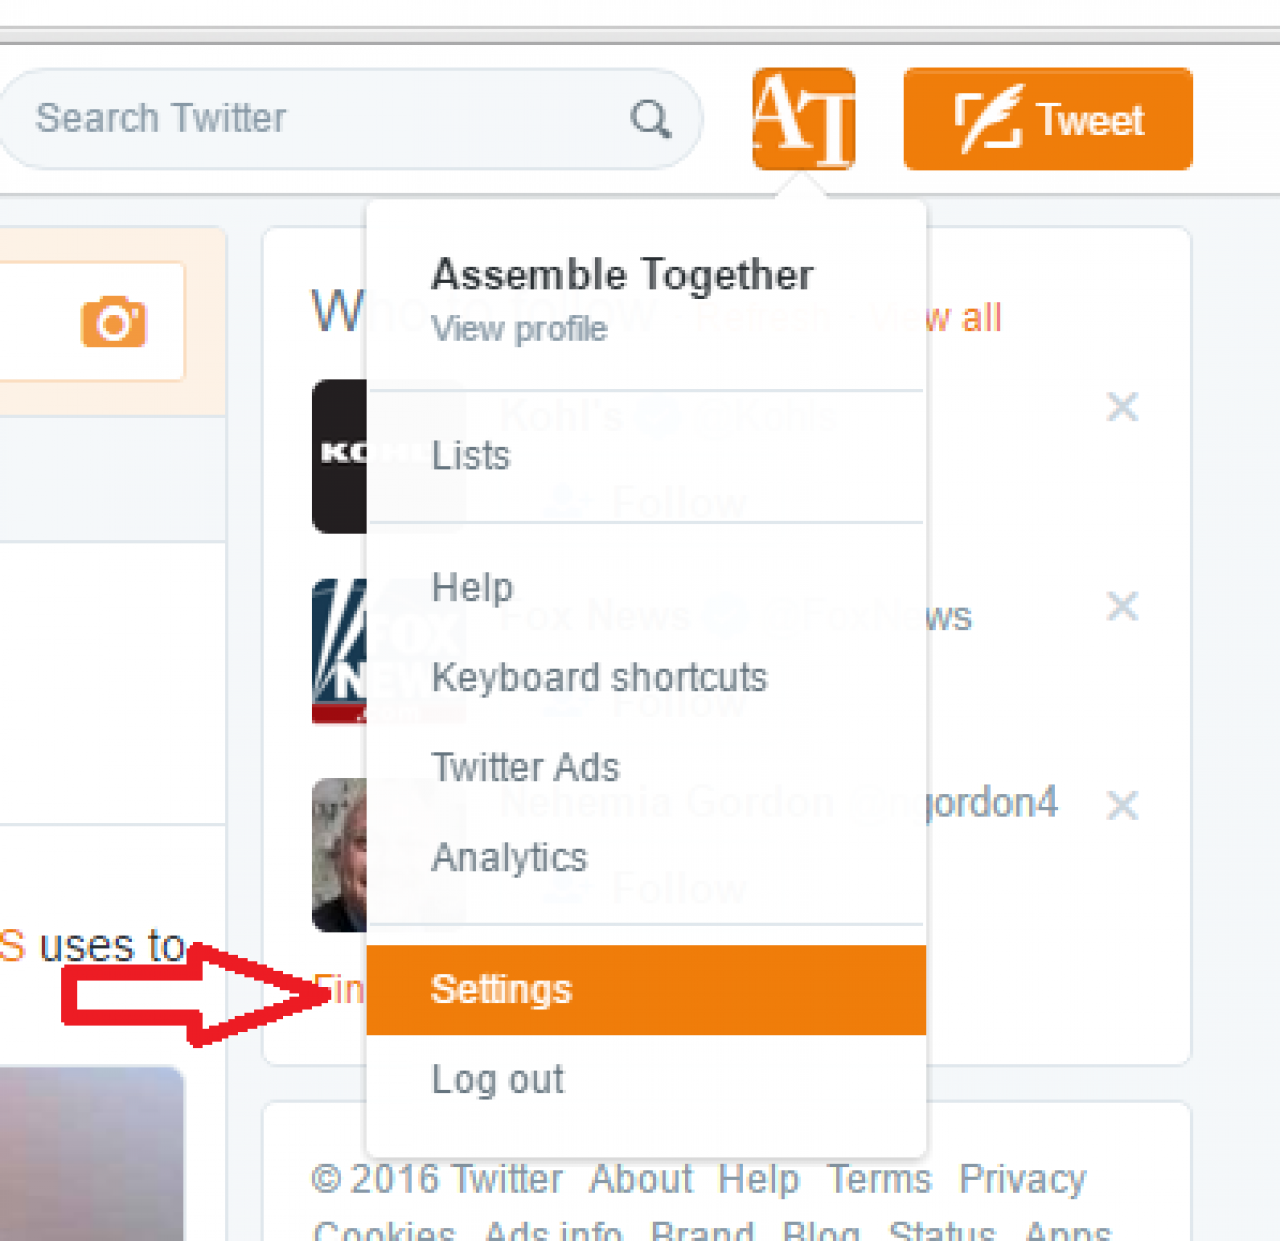Click the camera photo upload icon

coord(113,322)
